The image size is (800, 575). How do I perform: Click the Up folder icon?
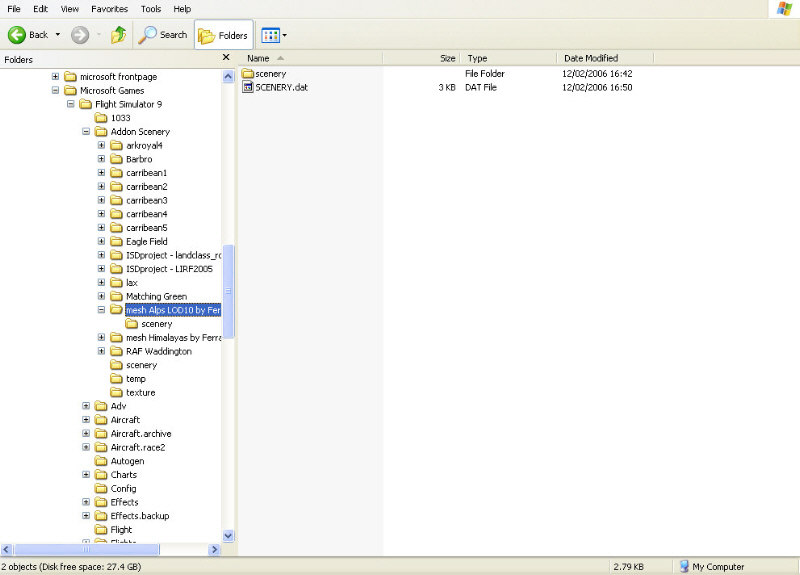coord(119,34)
